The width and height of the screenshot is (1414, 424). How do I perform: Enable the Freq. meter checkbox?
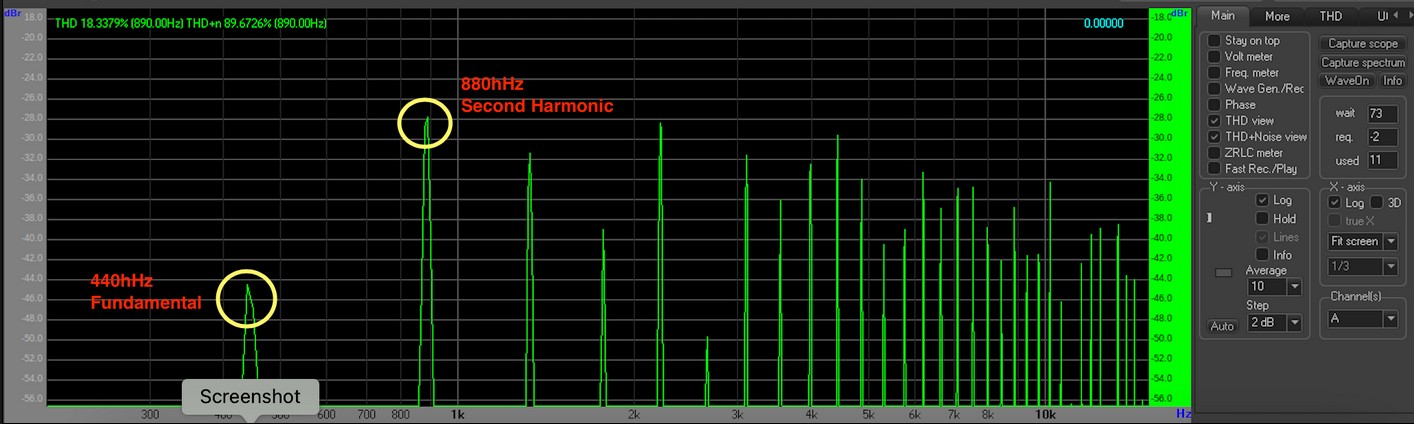[x=1214, y=72]
